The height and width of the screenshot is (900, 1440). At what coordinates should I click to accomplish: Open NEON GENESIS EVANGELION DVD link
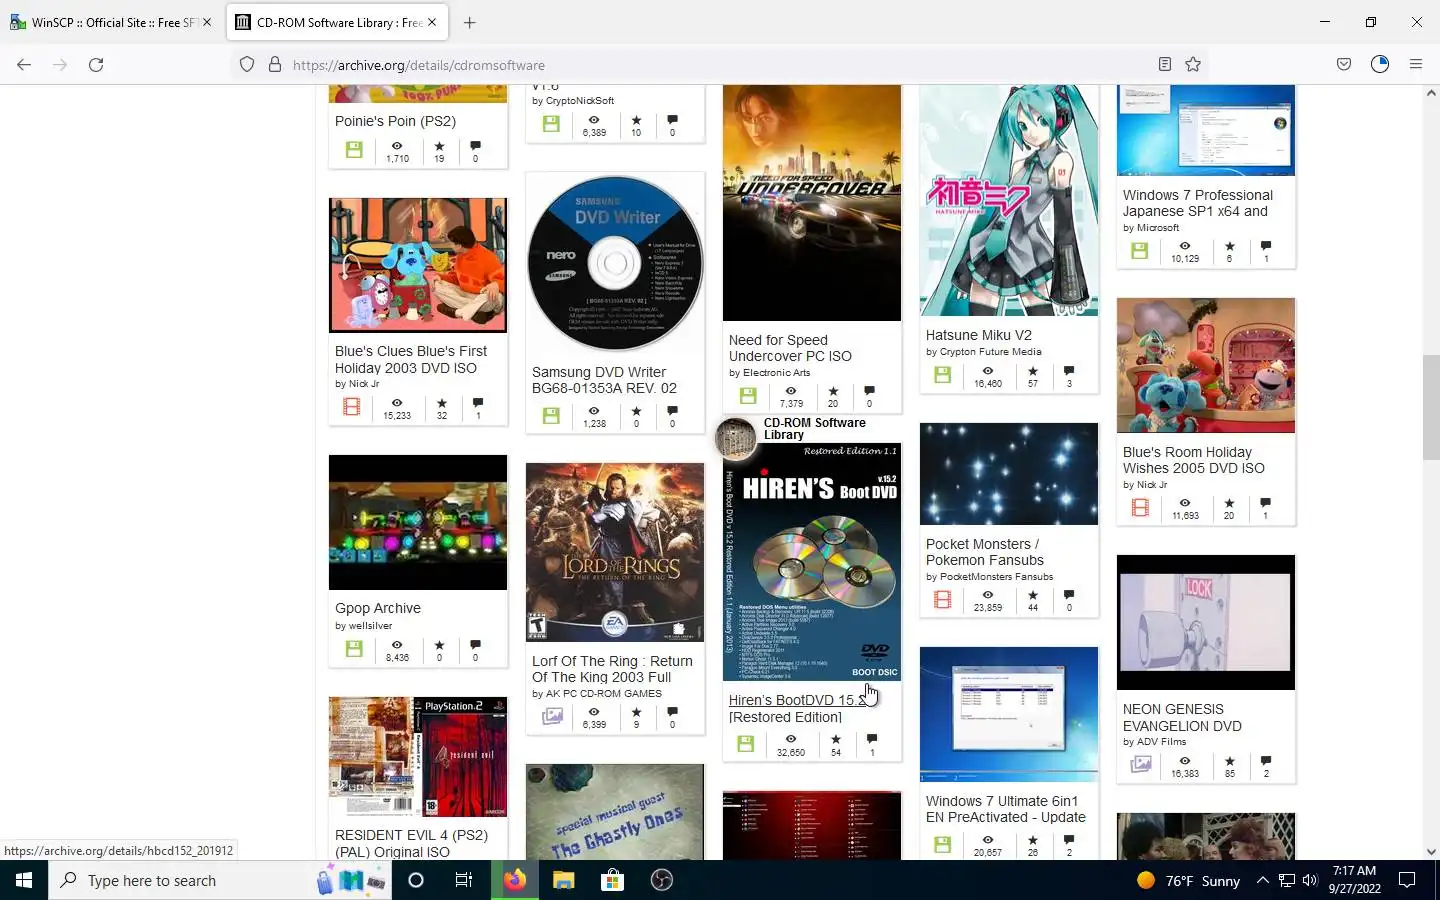(1182, 718)
